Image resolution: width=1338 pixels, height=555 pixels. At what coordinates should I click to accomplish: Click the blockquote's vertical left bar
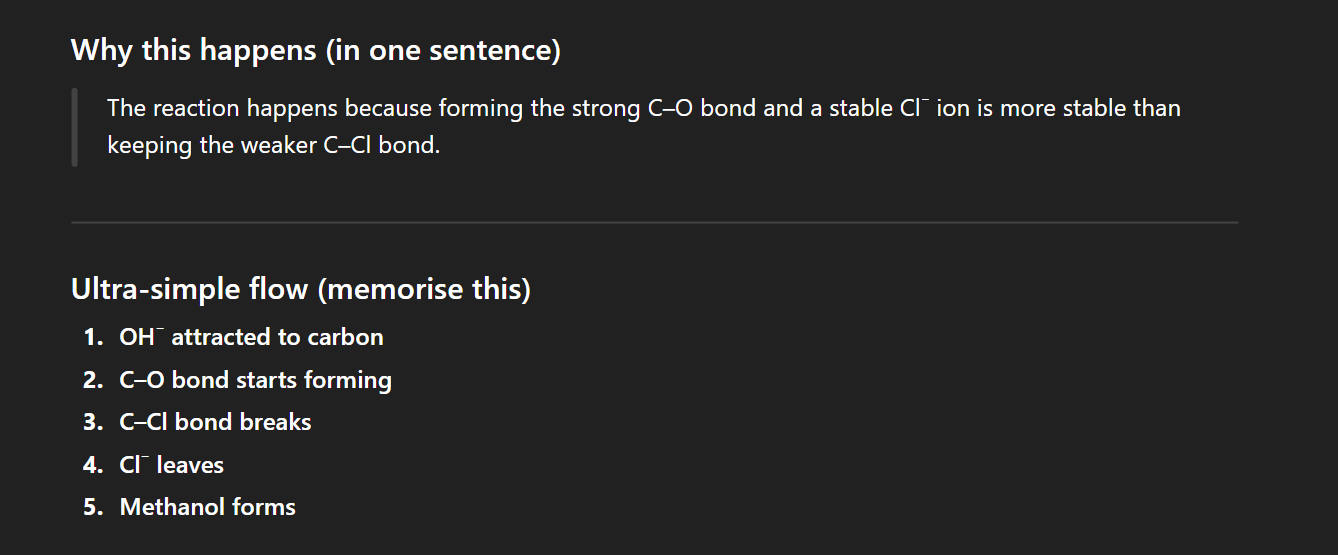75,127
